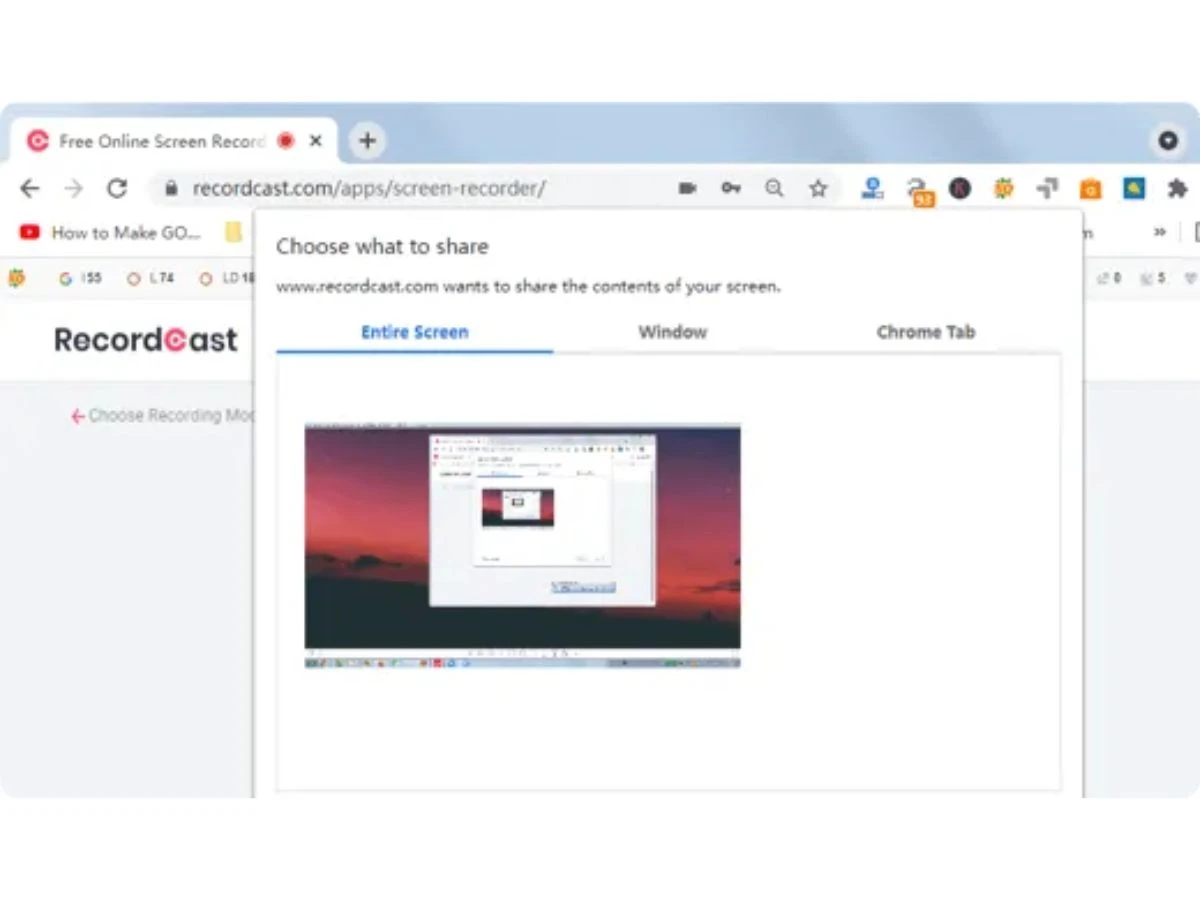Switch to the Window tab

click(672, 332)
